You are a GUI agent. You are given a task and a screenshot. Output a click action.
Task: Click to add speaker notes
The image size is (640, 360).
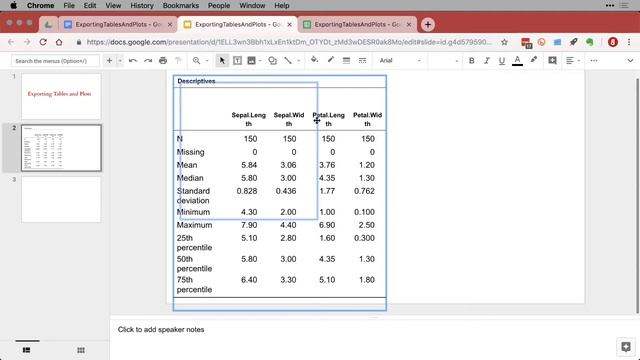tap(161, 329)
